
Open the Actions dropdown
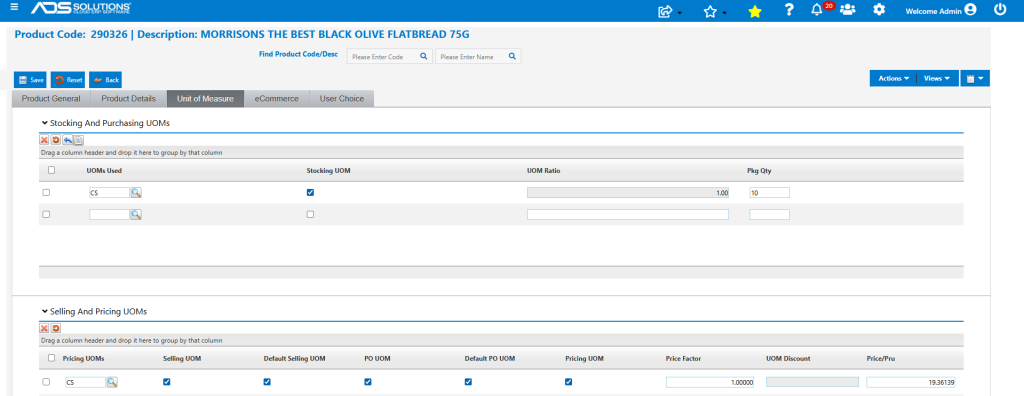[893, 78]
